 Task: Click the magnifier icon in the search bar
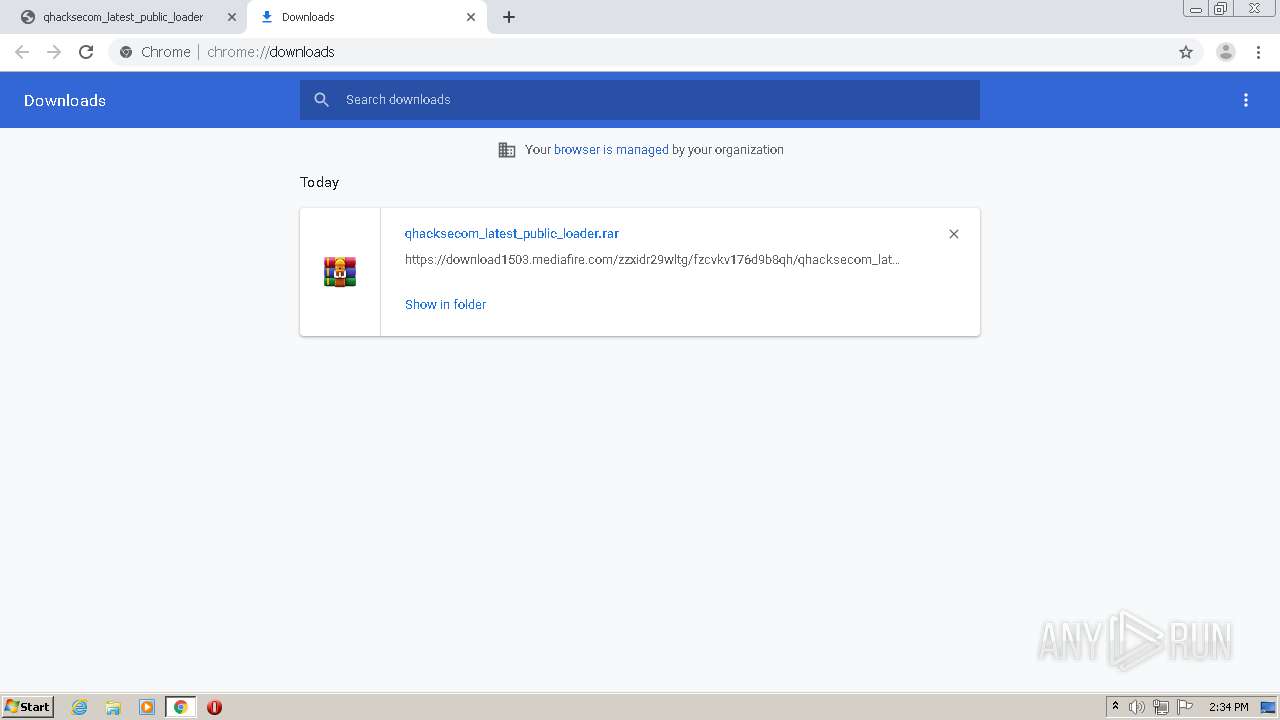pyautogui.click(x=321, y=100)
